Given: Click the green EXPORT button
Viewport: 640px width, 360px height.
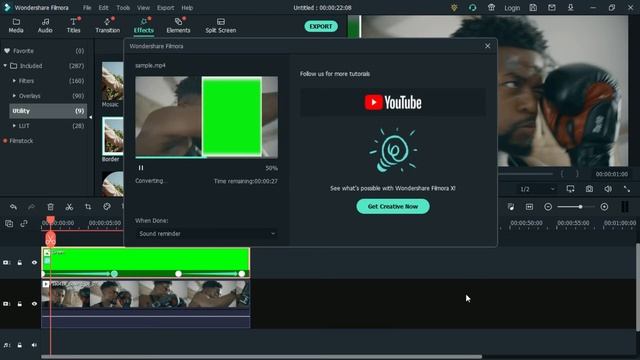Looking at the screenshot, I should point(321,27).
